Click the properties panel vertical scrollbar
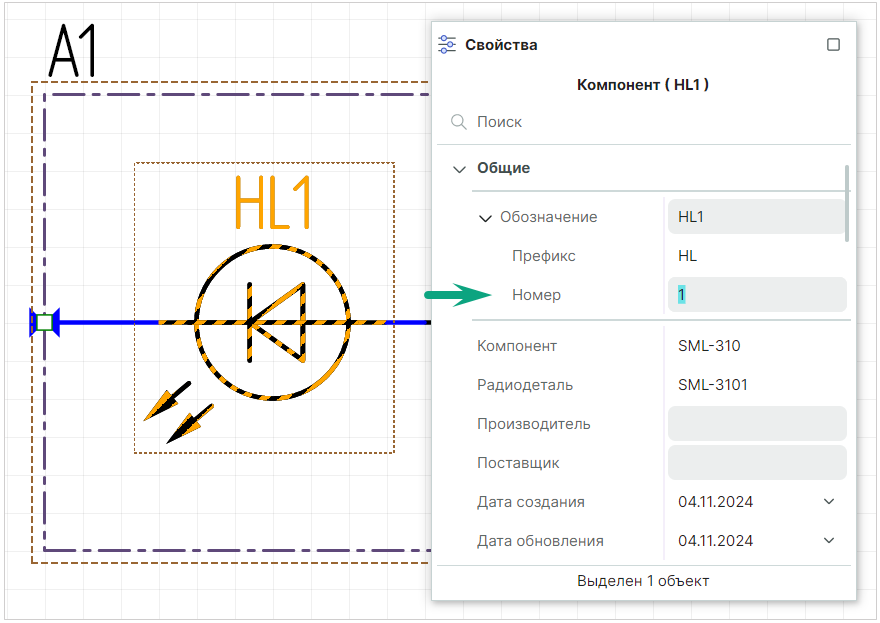 (847, 203)
